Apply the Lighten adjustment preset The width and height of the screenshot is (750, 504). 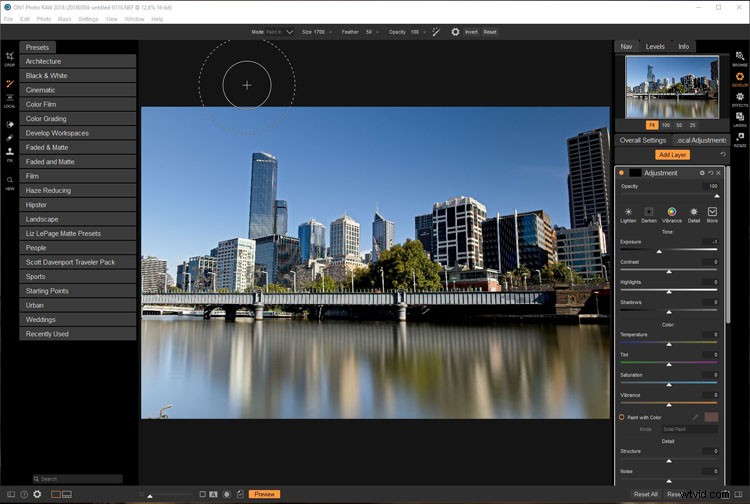[x=628, y=214]
